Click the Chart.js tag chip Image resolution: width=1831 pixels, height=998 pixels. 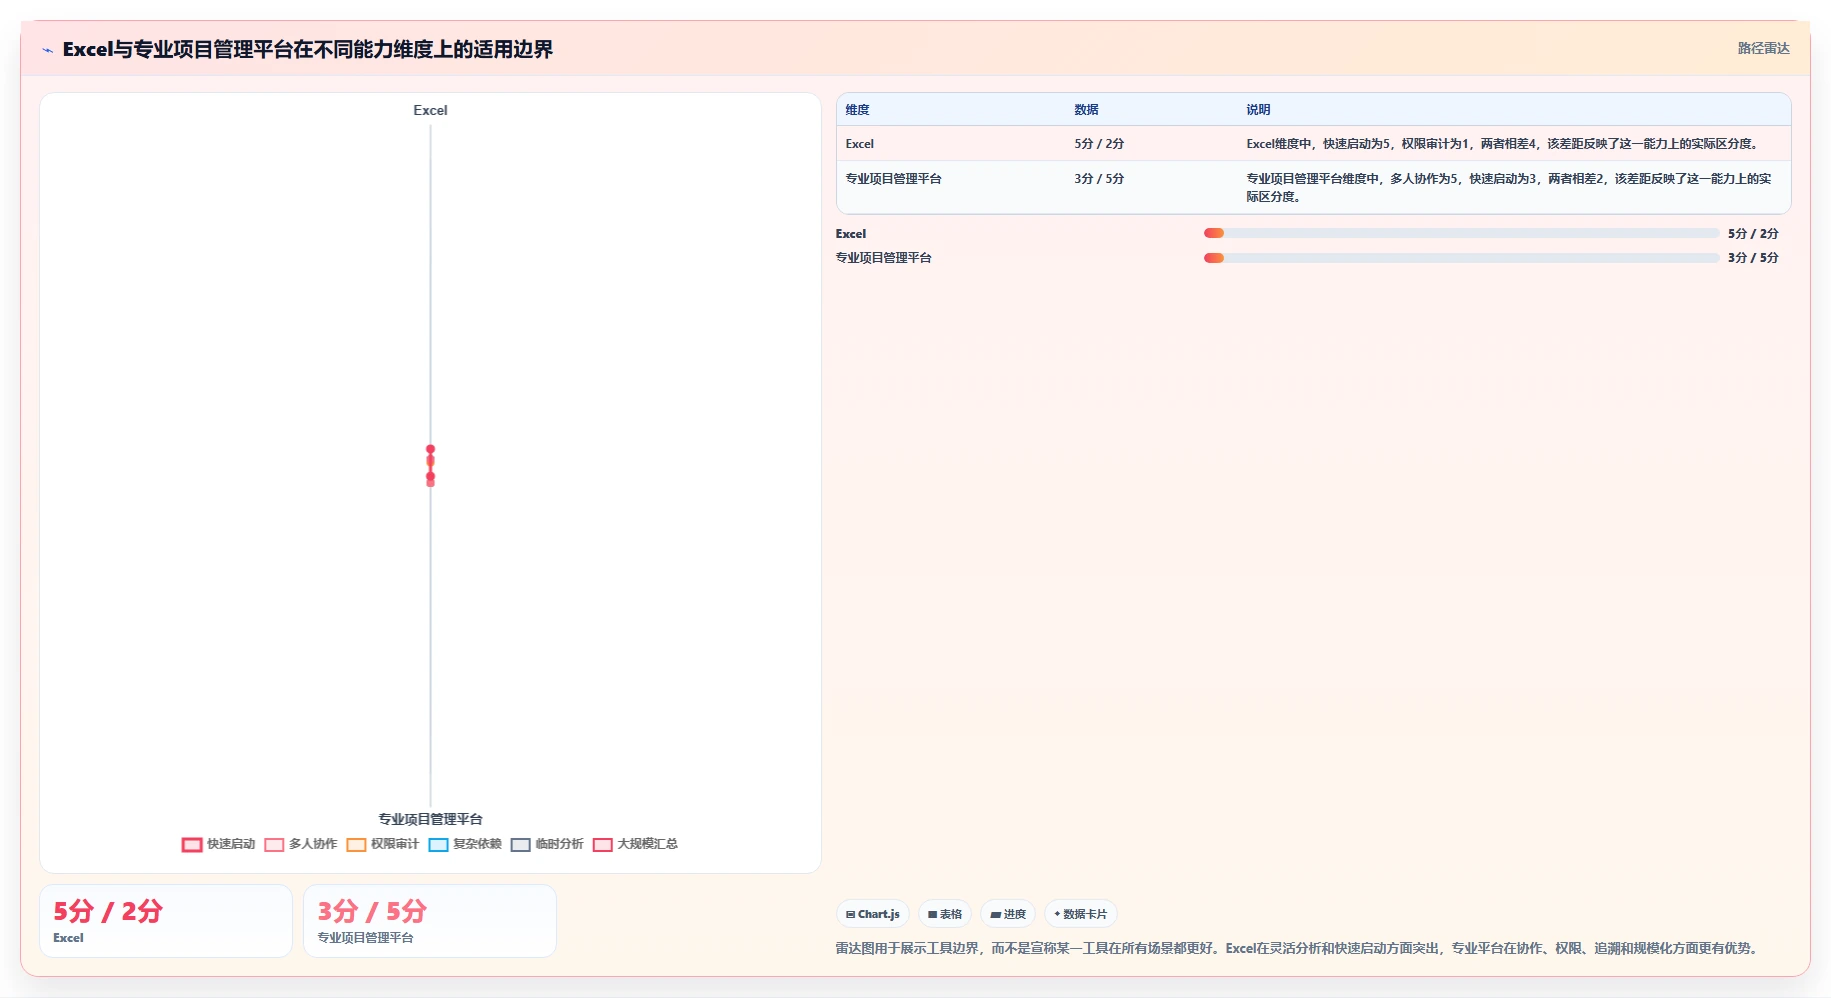pos(872,914)
